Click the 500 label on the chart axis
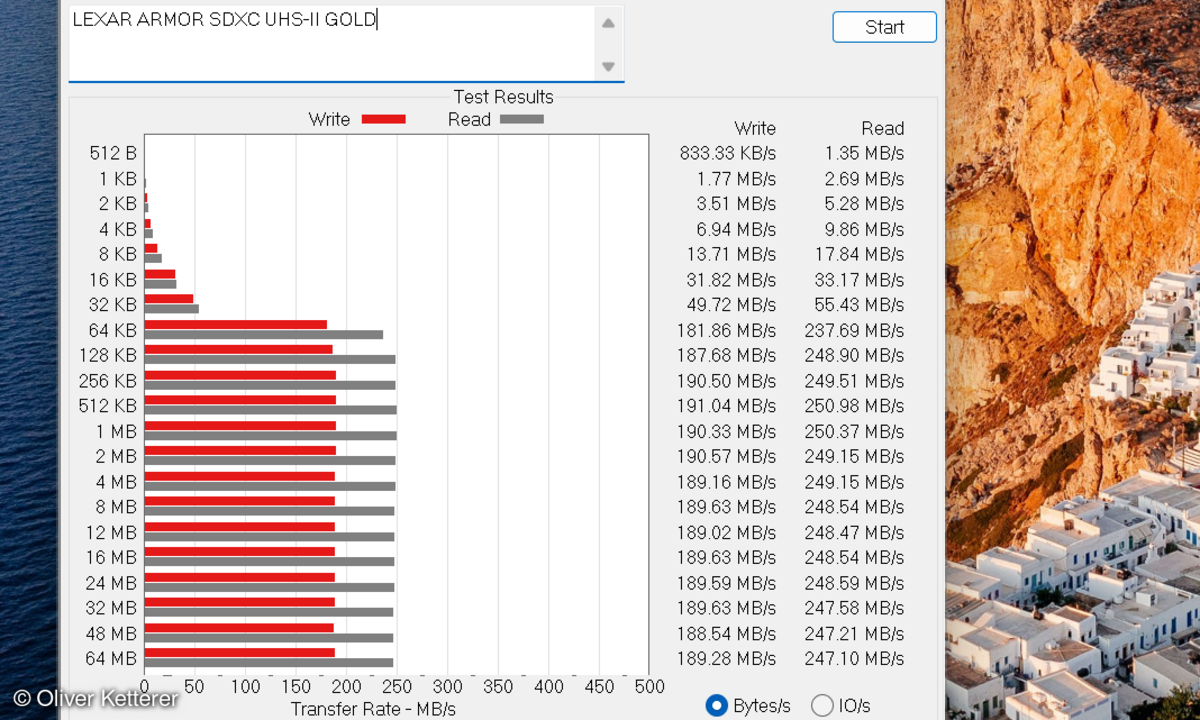Screen dimensions: 1200x720 point(649,687)
